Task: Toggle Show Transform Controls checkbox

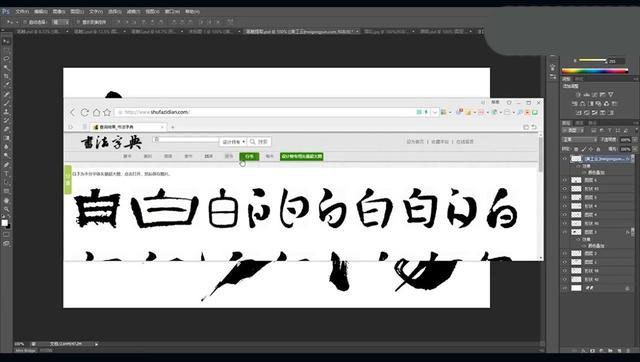Action: [78, 22]
